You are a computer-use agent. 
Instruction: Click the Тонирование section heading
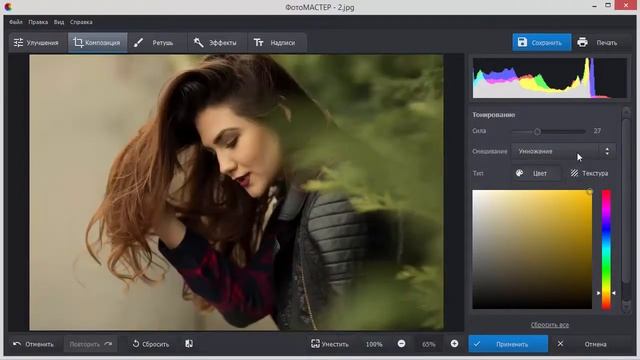pyautogui.click(x=493, y=115)
